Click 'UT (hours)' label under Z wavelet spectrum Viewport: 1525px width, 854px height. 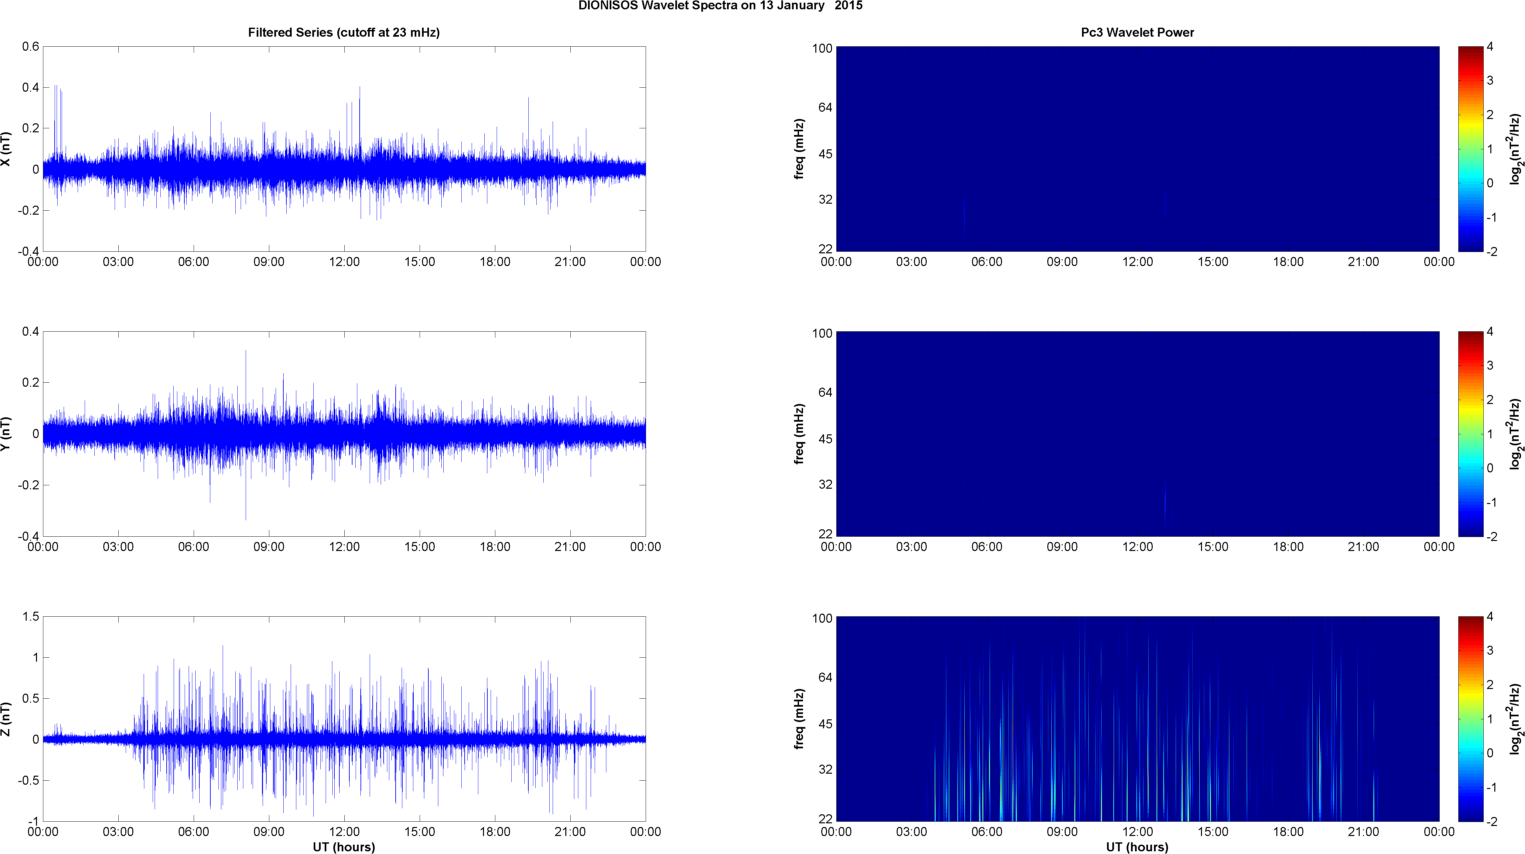pyautogui.click(x=1137, y=847)
